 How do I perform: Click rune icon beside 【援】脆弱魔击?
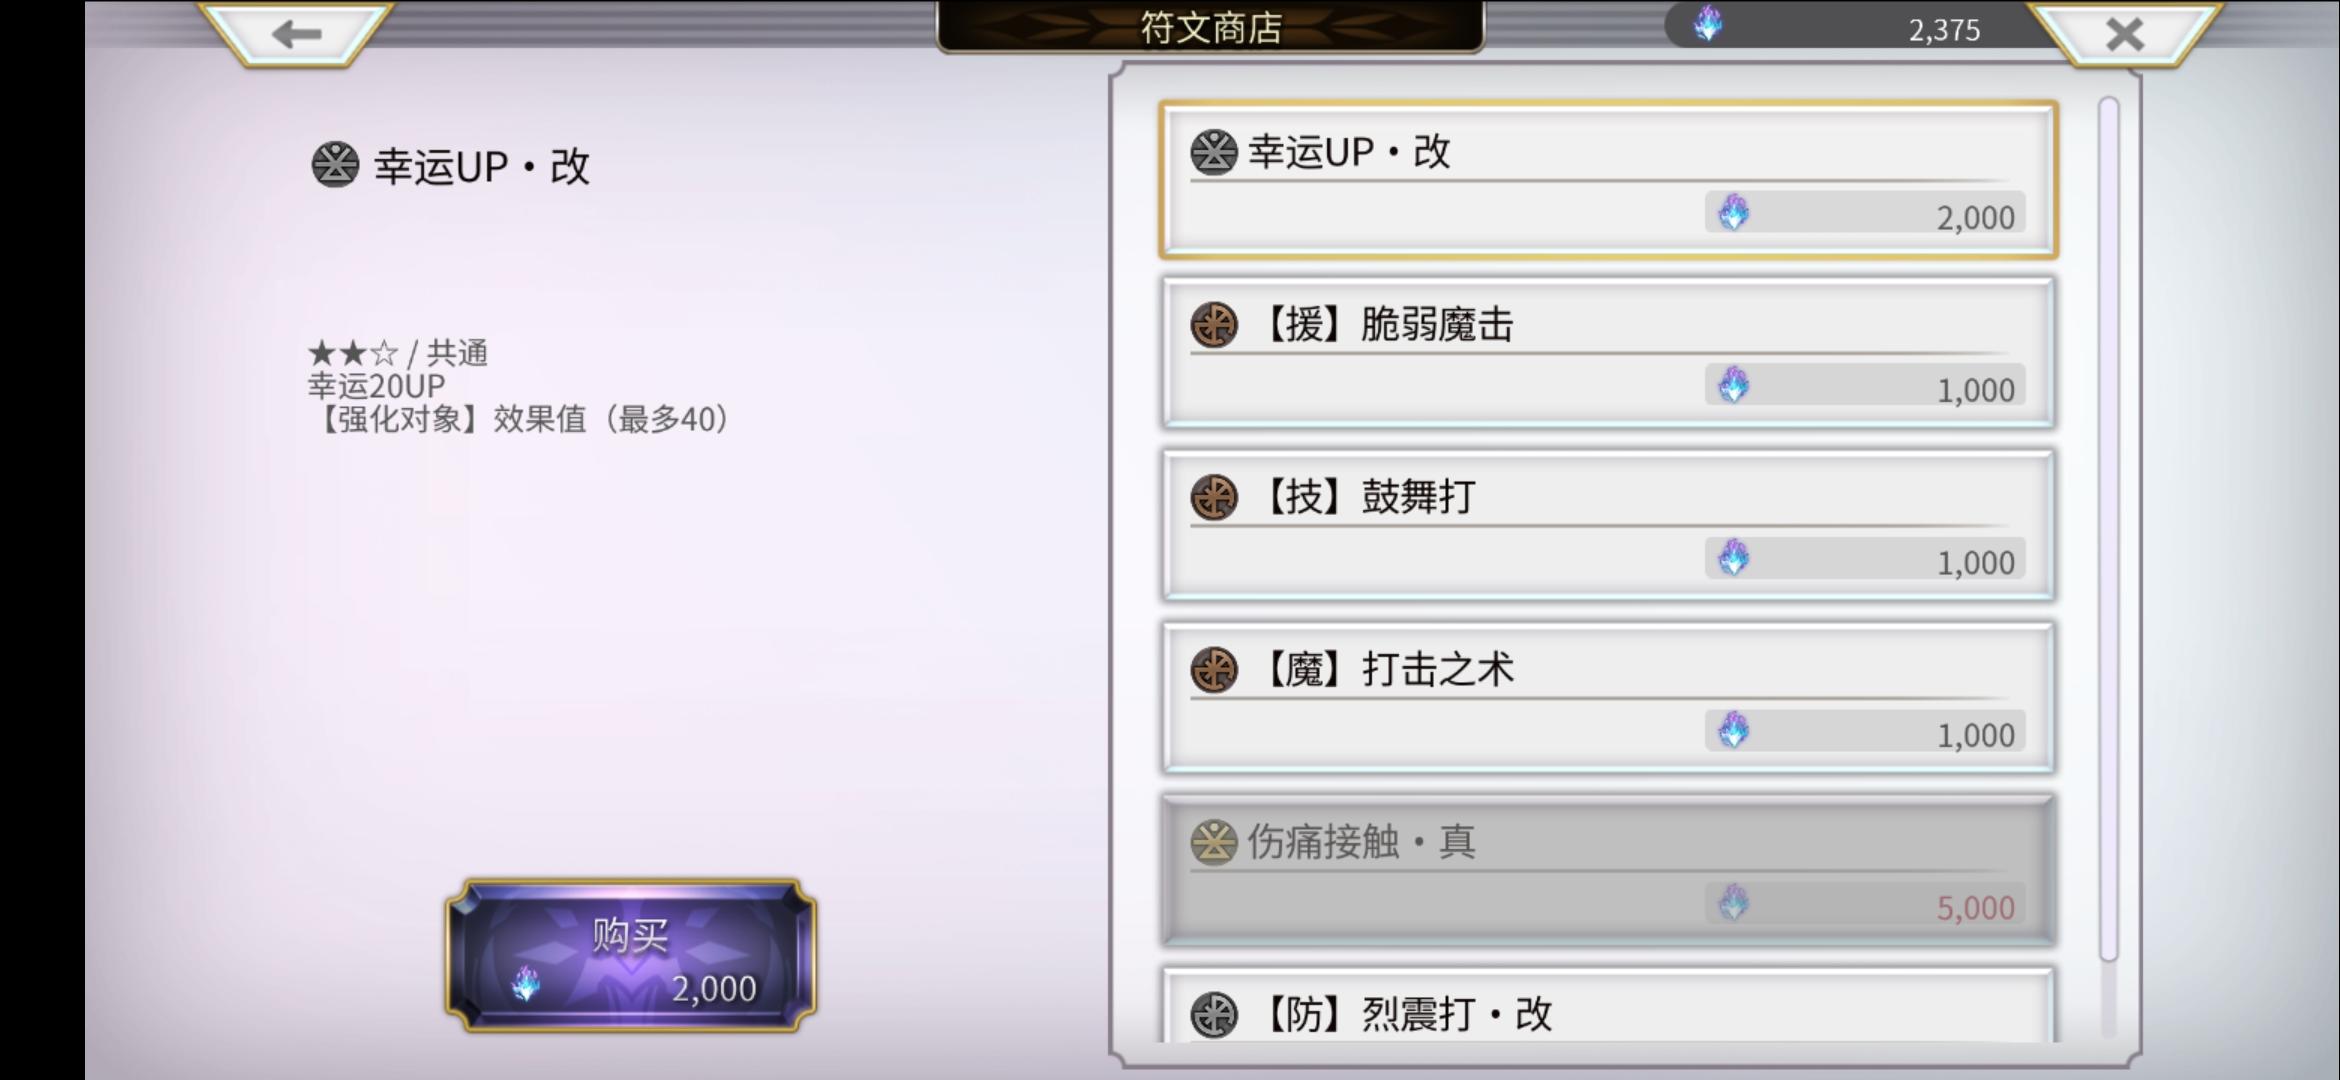pyautogui.click(x=1214, y=325)
